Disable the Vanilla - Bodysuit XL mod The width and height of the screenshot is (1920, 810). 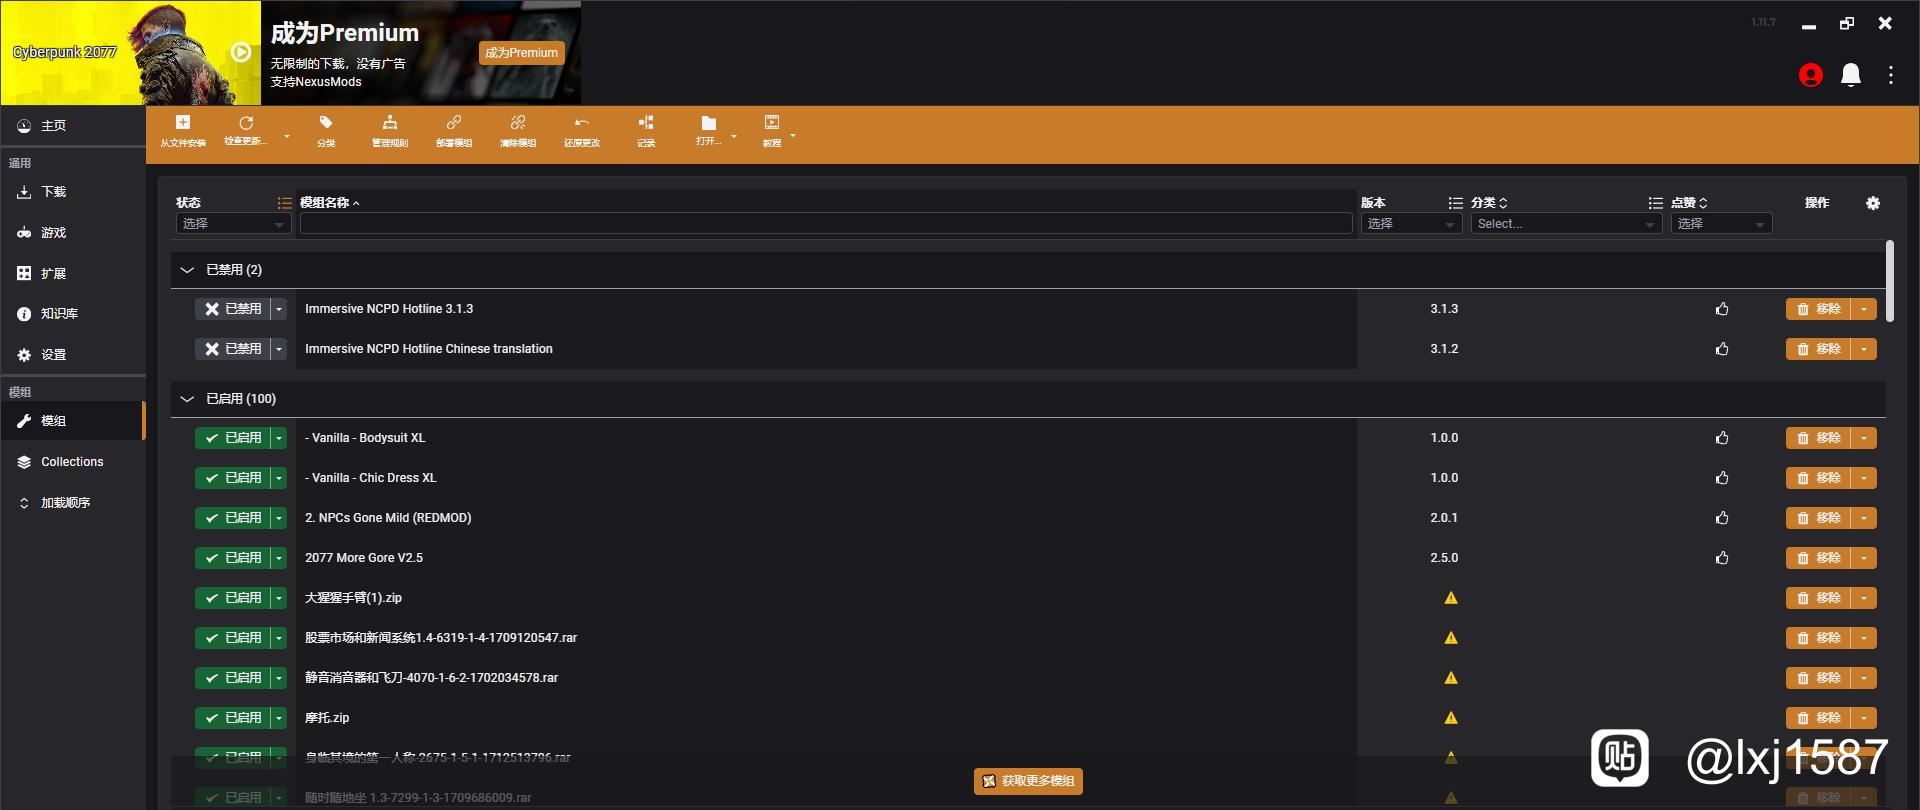click(233, 438)
